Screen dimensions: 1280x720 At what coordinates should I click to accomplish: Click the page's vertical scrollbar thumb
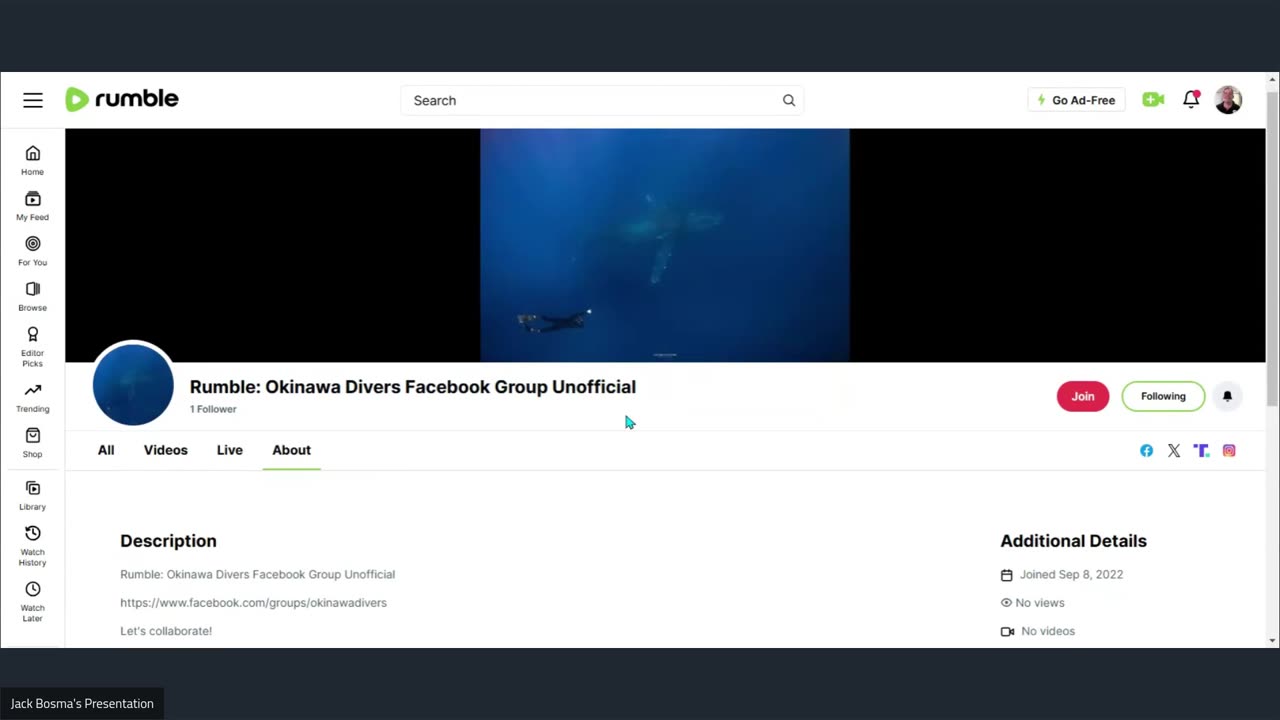pyautogui.click(x=1272, y=248)
